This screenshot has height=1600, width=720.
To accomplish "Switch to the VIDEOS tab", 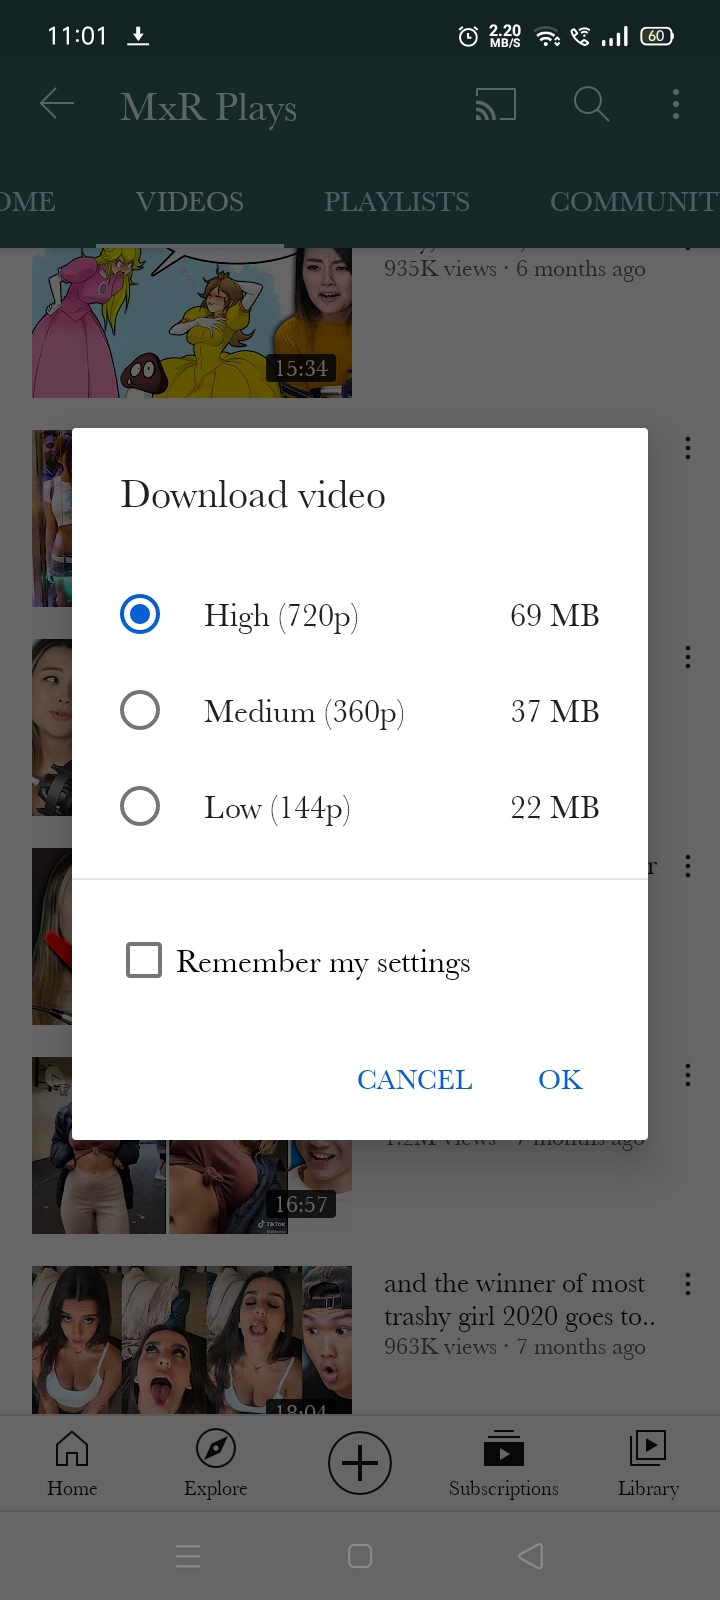I will point(190,202).
